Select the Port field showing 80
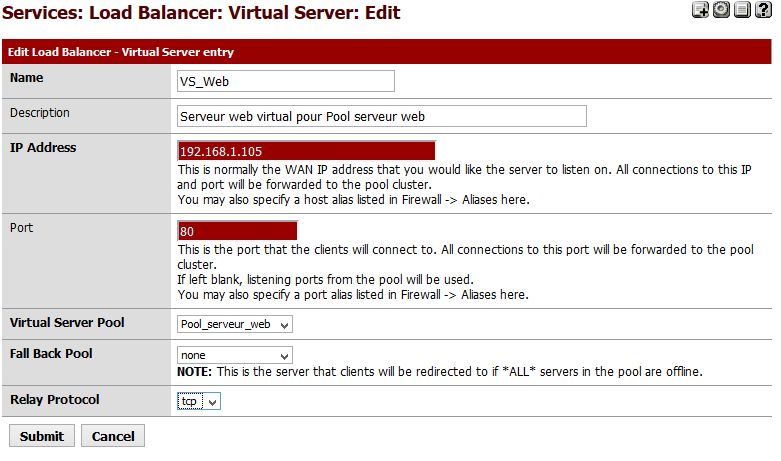The height and width of the screenshot is (461, 781). pyautogui.click(x=236, y=231)
